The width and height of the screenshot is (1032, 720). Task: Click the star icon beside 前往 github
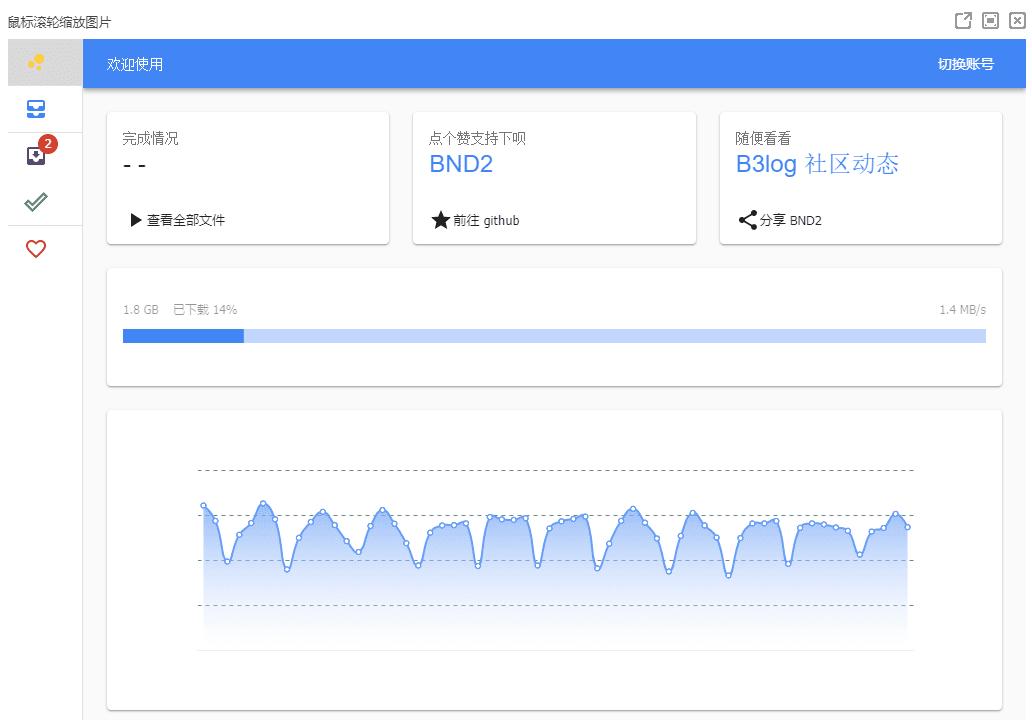click(x=440, y=220)
